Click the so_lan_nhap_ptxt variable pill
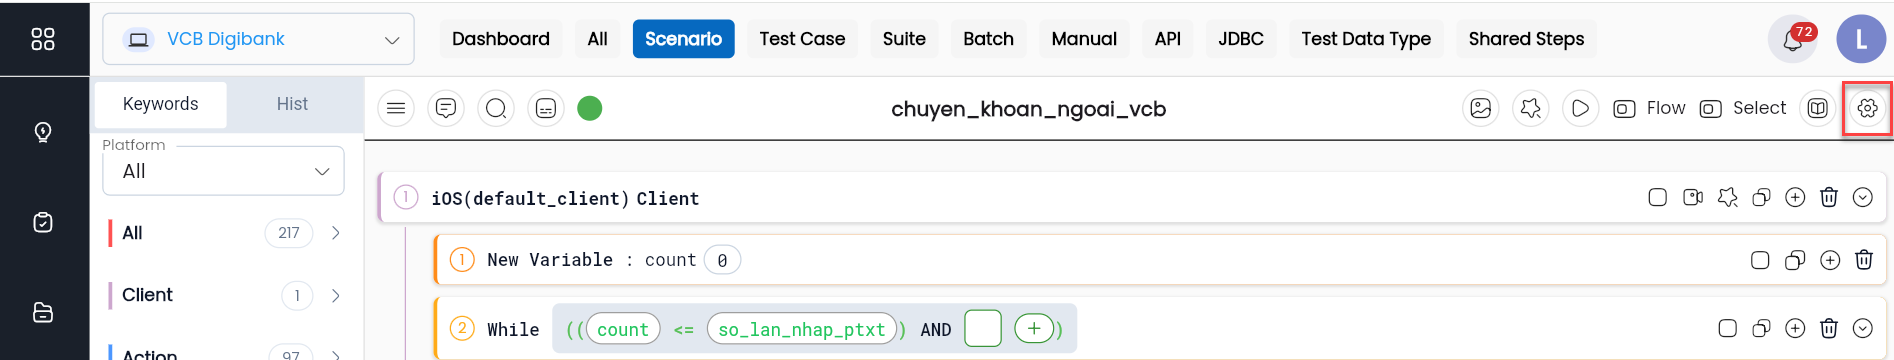 click(x=802, y=329)
